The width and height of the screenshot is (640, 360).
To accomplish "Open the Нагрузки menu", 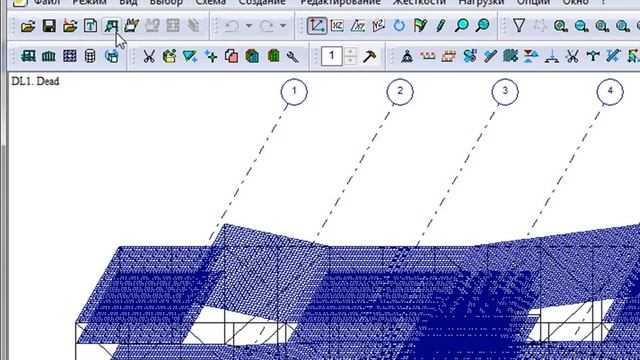I will [481, 2].
